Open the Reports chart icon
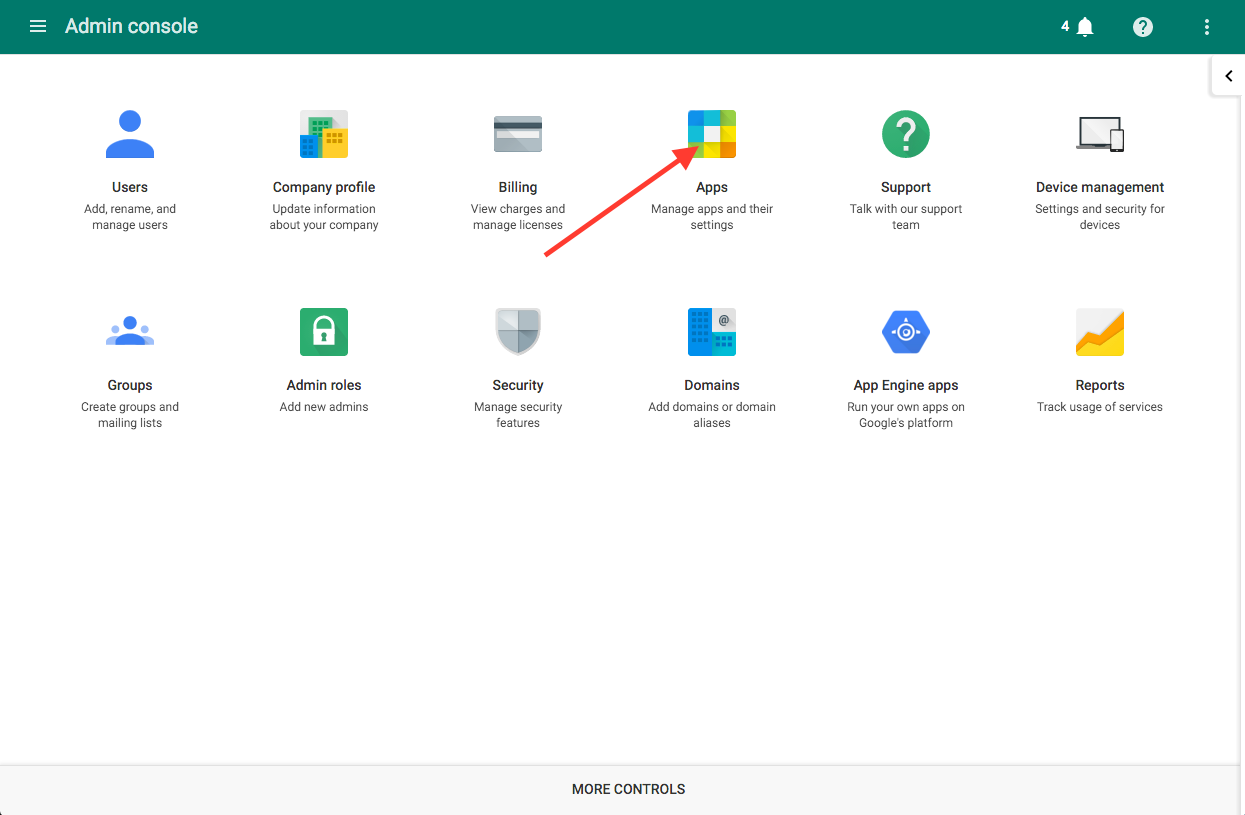Viewport: 1245px width, 815px height. 1100,332
